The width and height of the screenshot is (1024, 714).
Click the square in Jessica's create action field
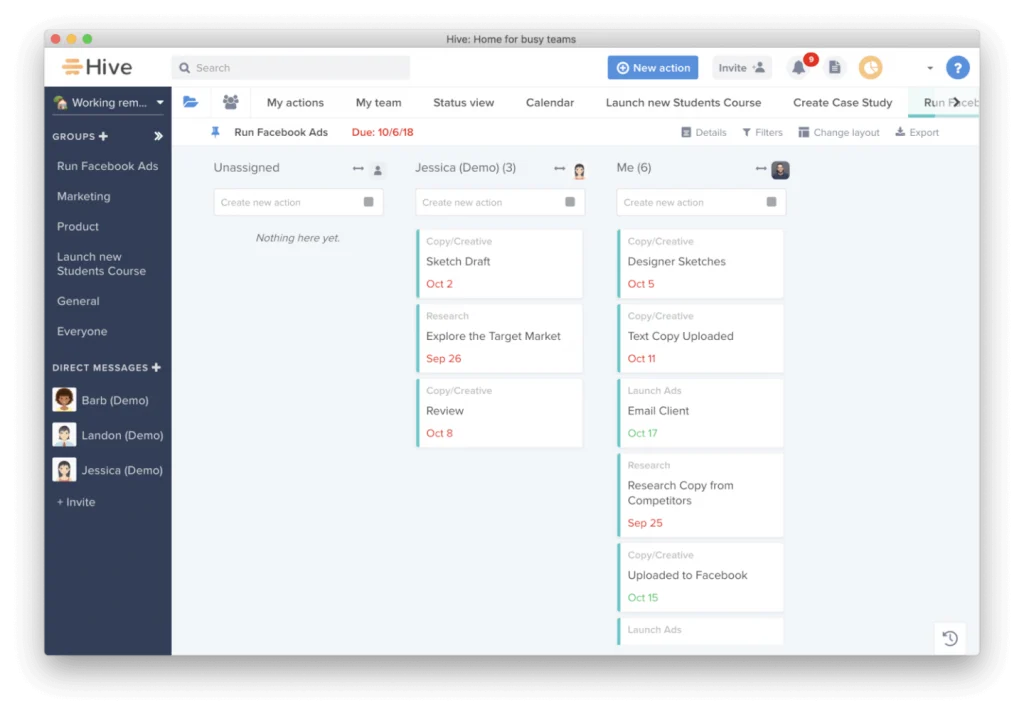[x=570, y=202]
